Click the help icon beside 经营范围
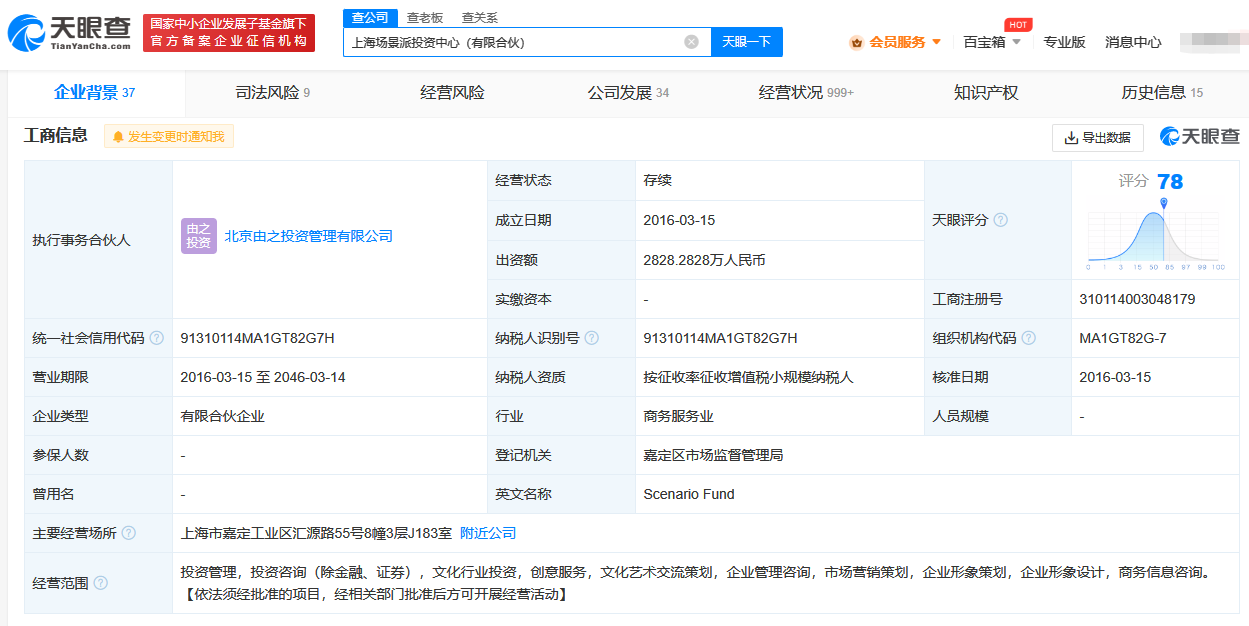This screenshot has height=626, width=1249. [101, 583]
